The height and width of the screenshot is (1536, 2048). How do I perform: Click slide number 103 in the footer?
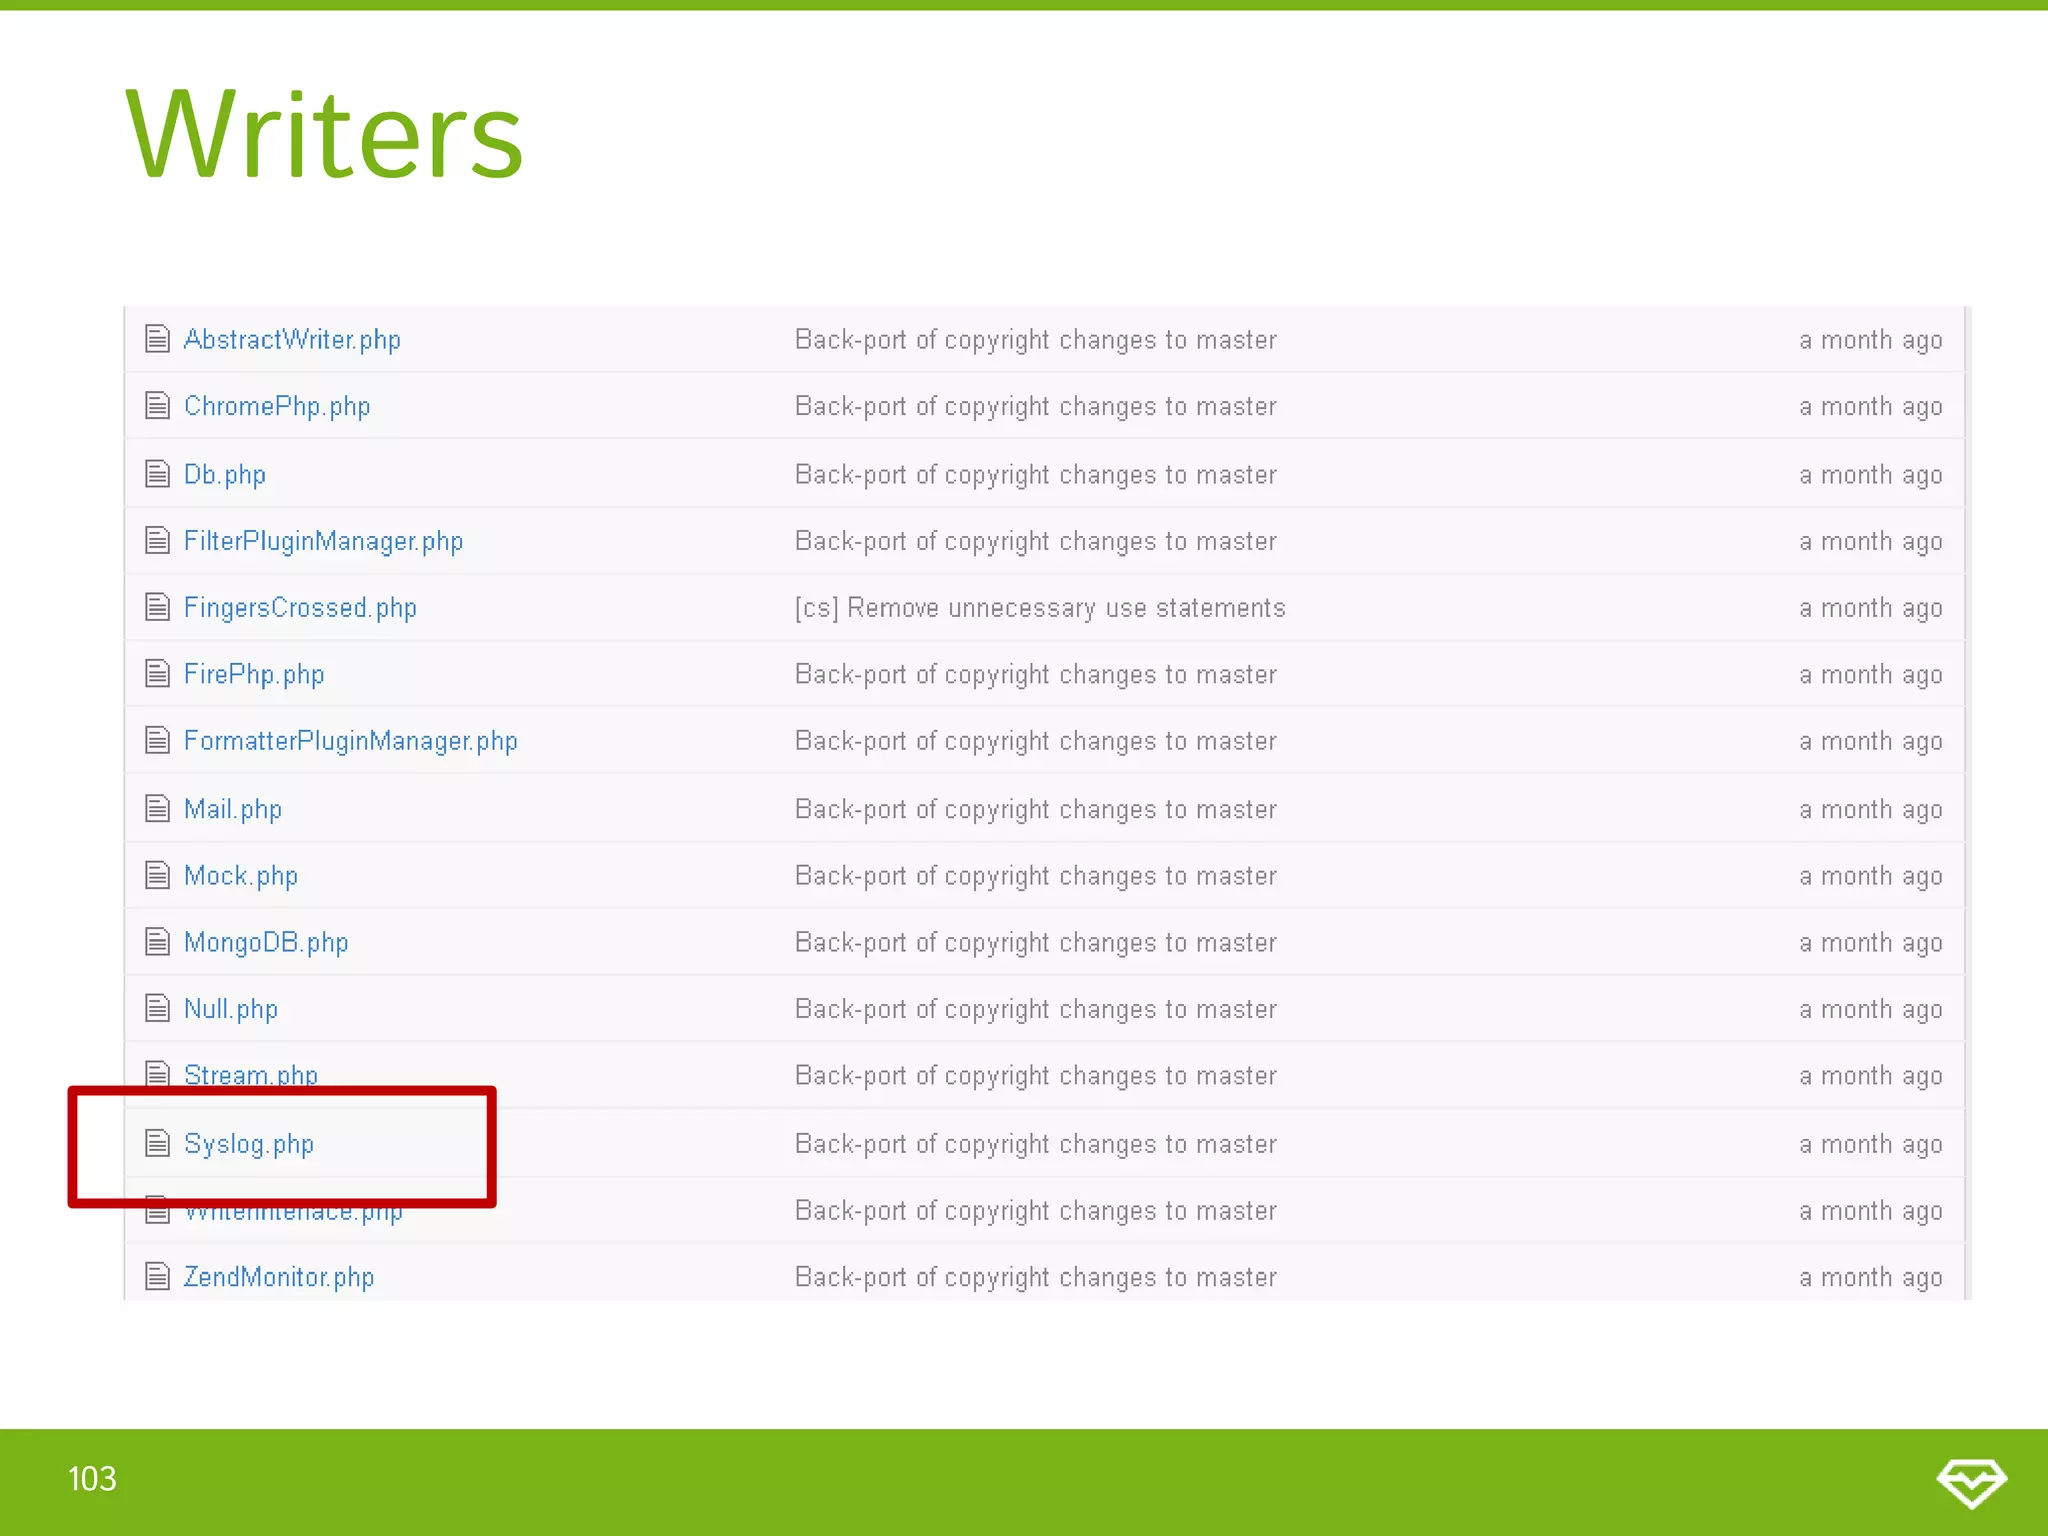(92, 1479)
